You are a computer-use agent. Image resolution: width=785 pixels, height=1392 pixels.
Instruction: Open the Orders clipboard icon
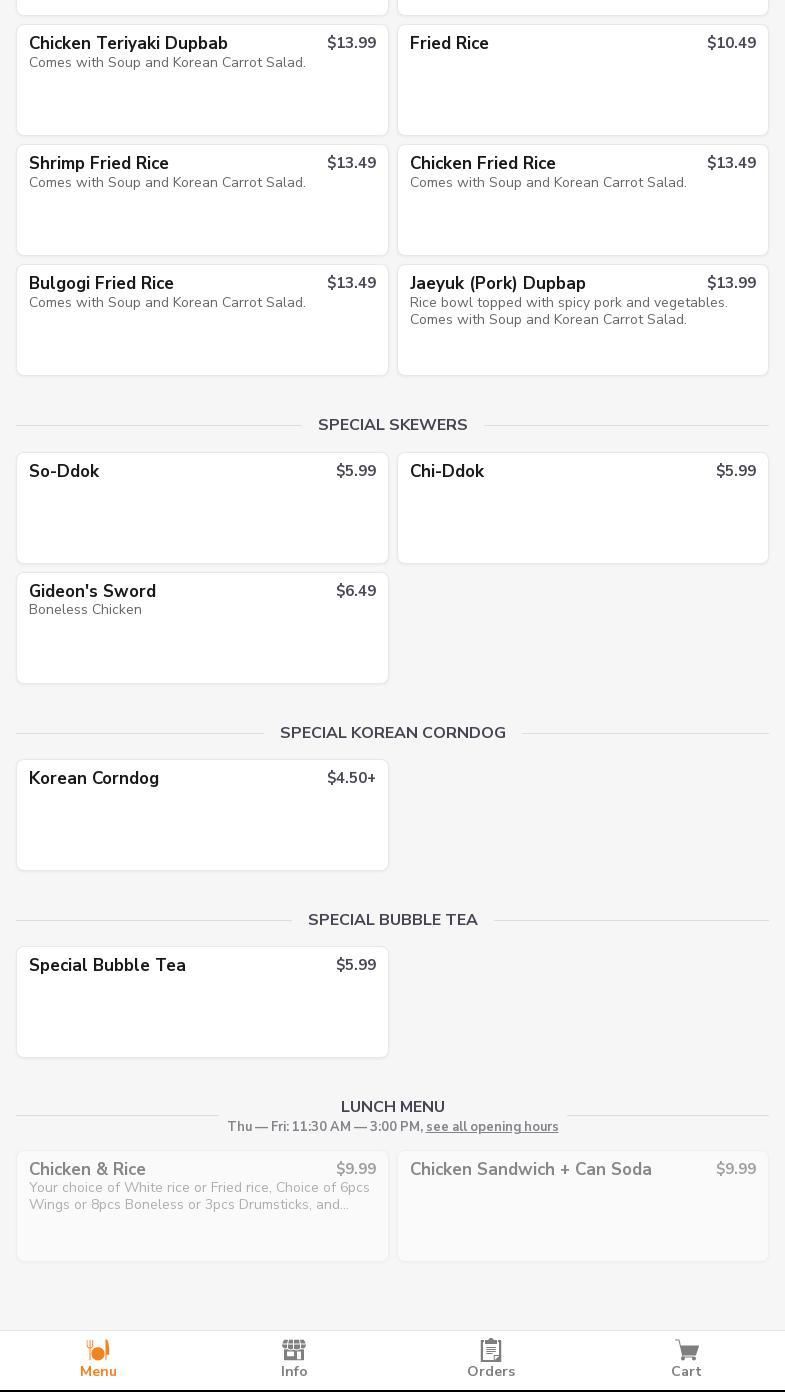click(491, 1350)
